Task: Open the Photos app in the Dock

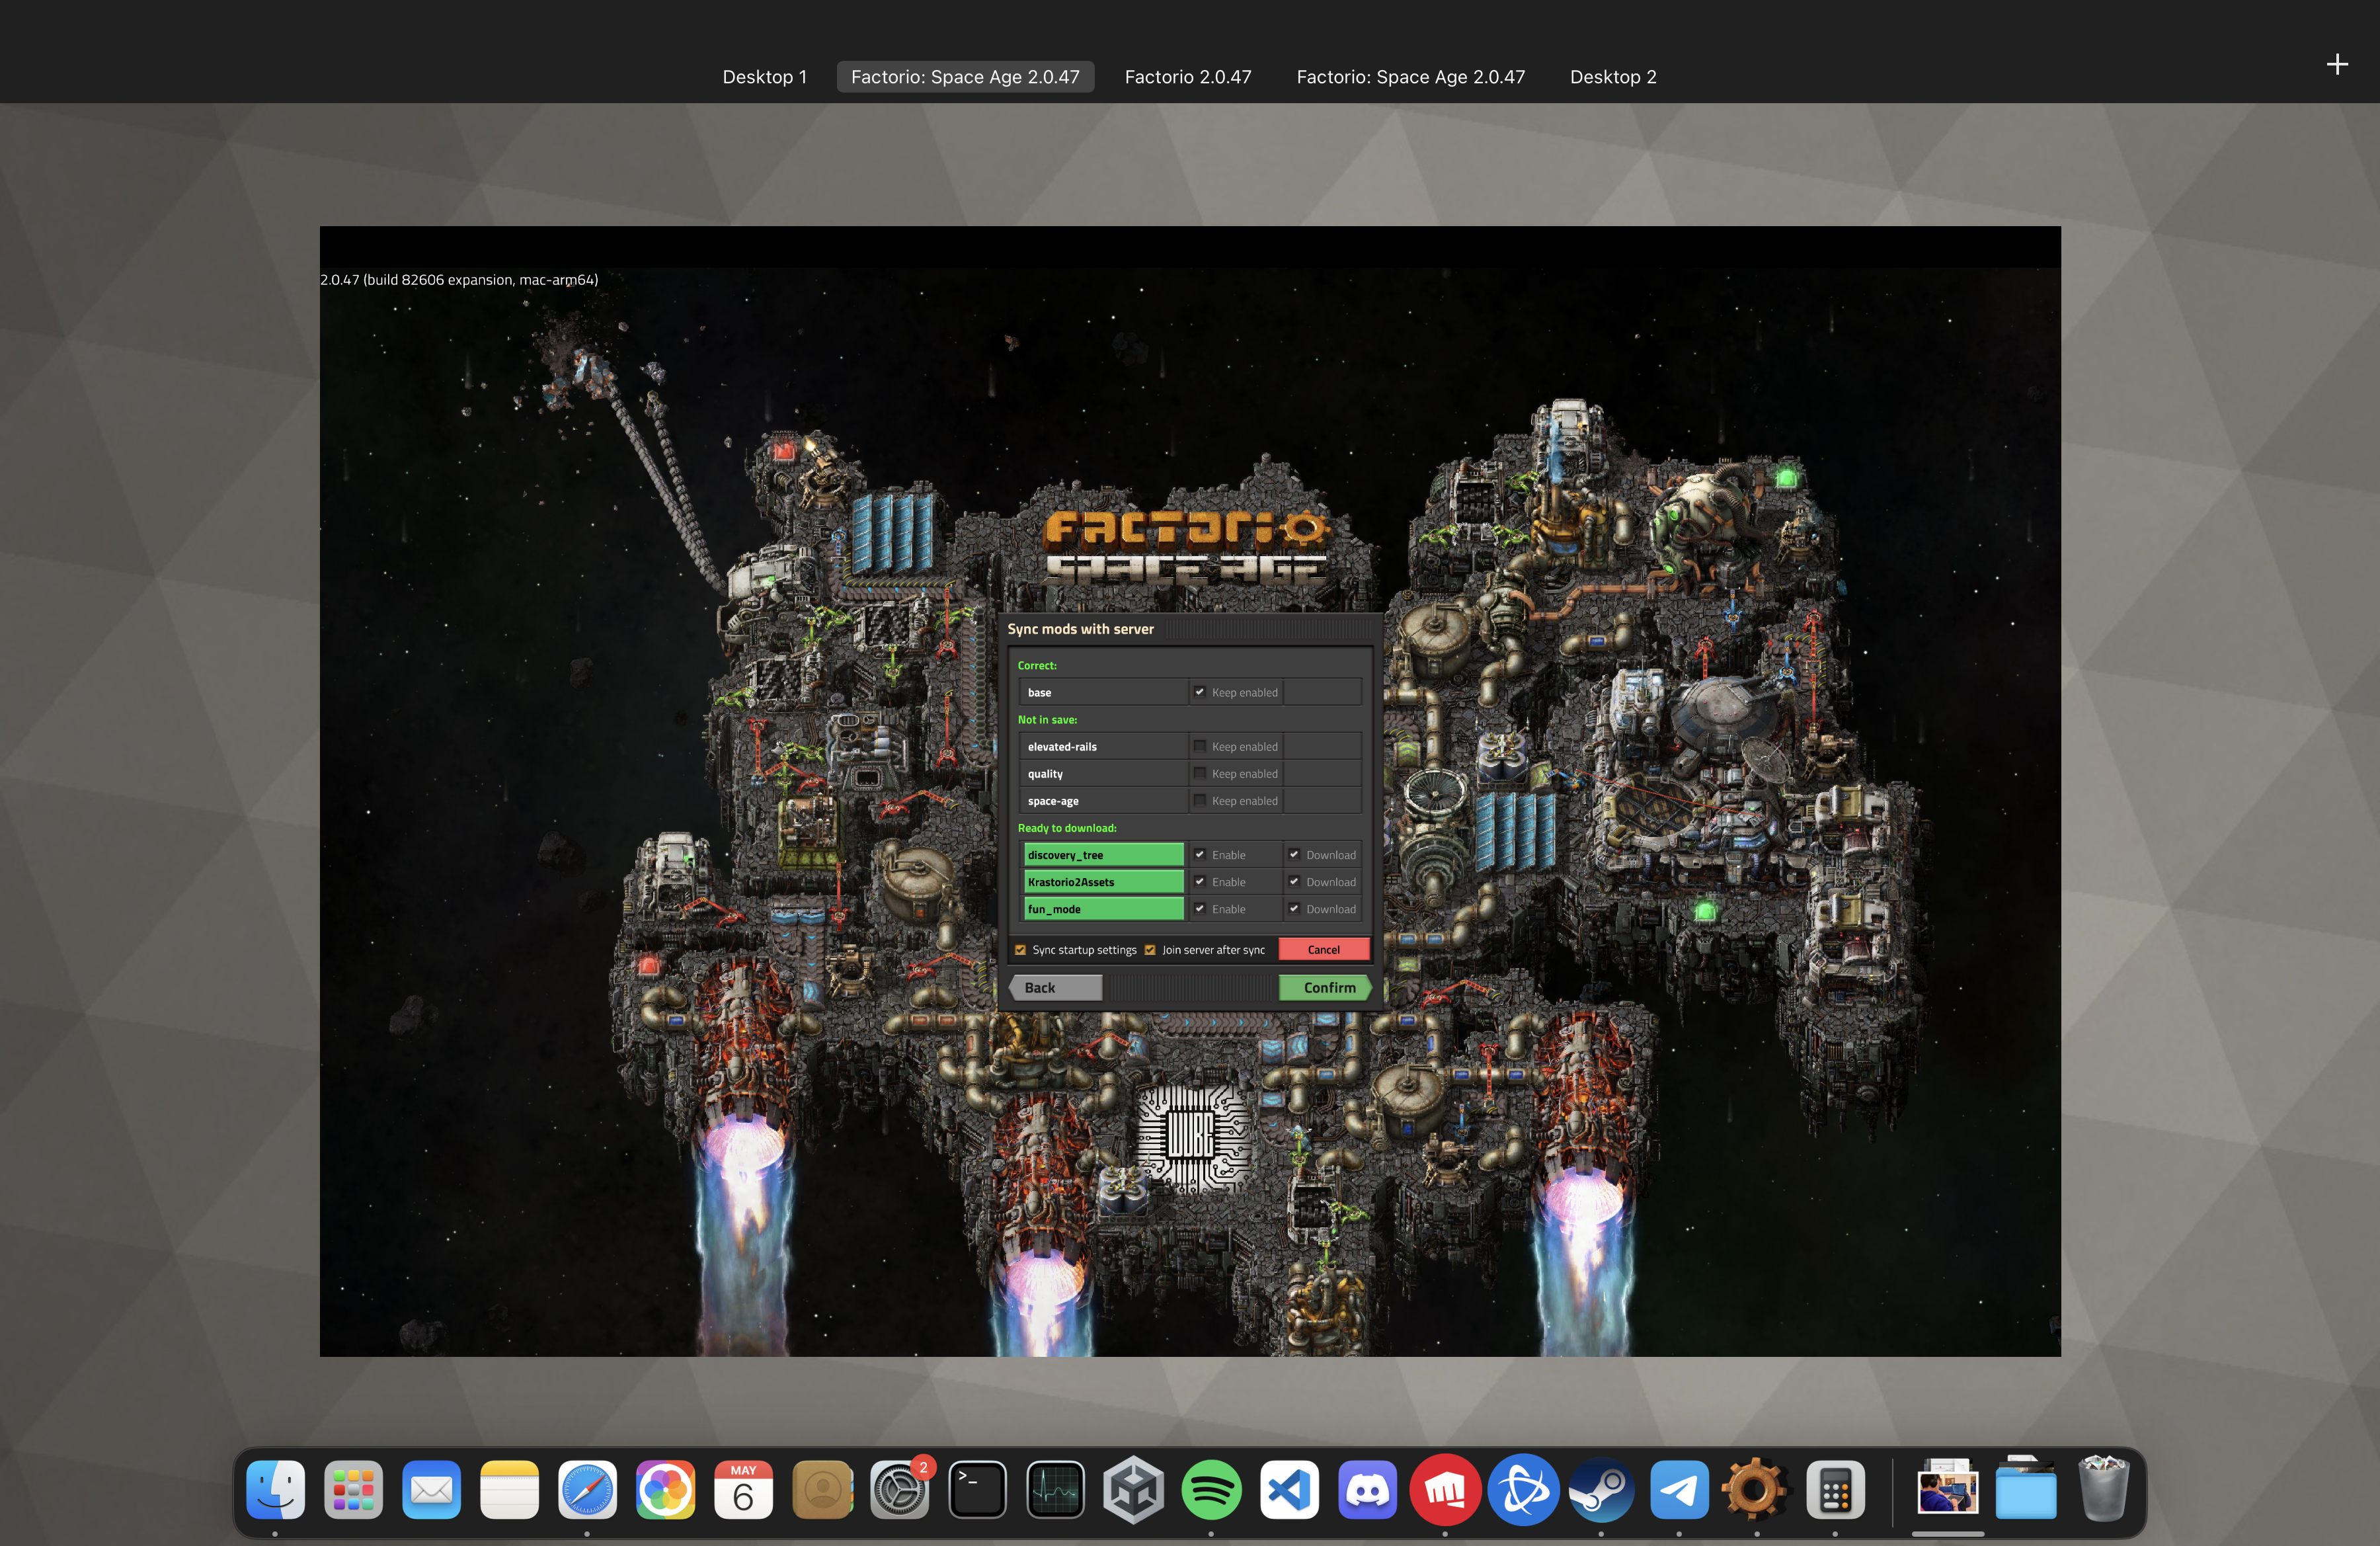Action: [x=665, y=1489]
